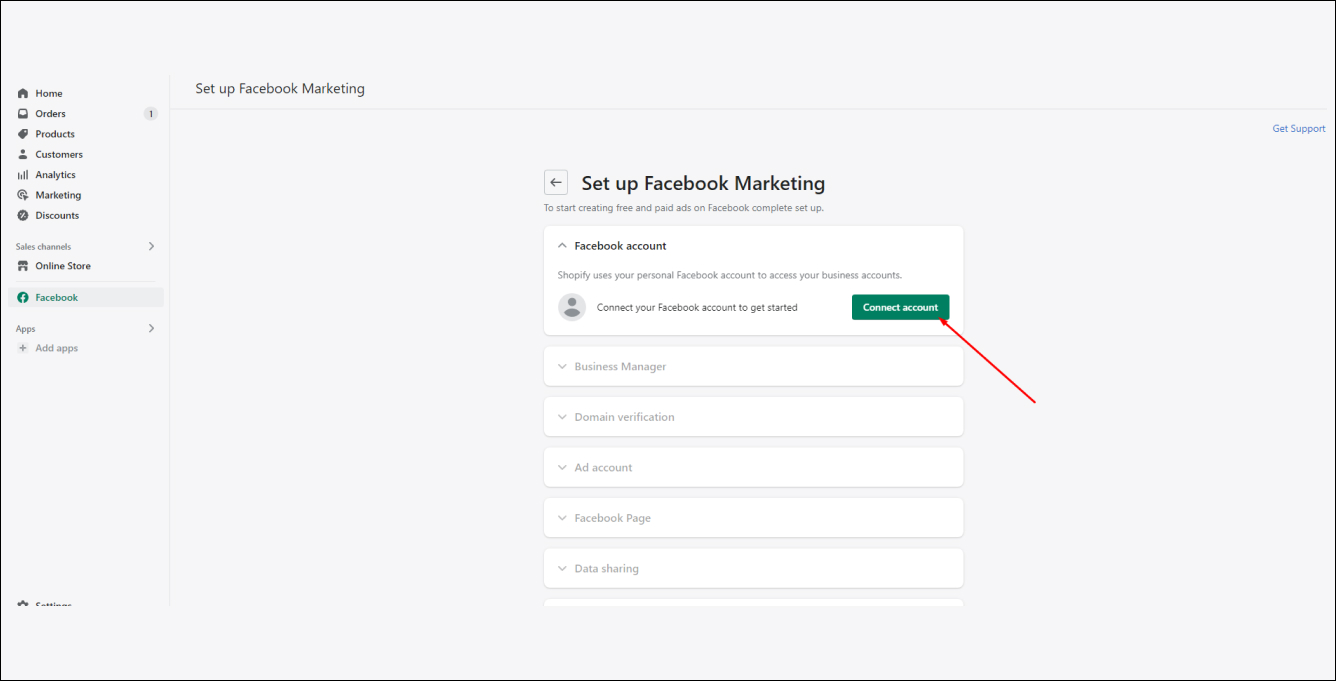Click the Products tag icon
This screenshot has height=681, width=1336.
tap(23, 134)
